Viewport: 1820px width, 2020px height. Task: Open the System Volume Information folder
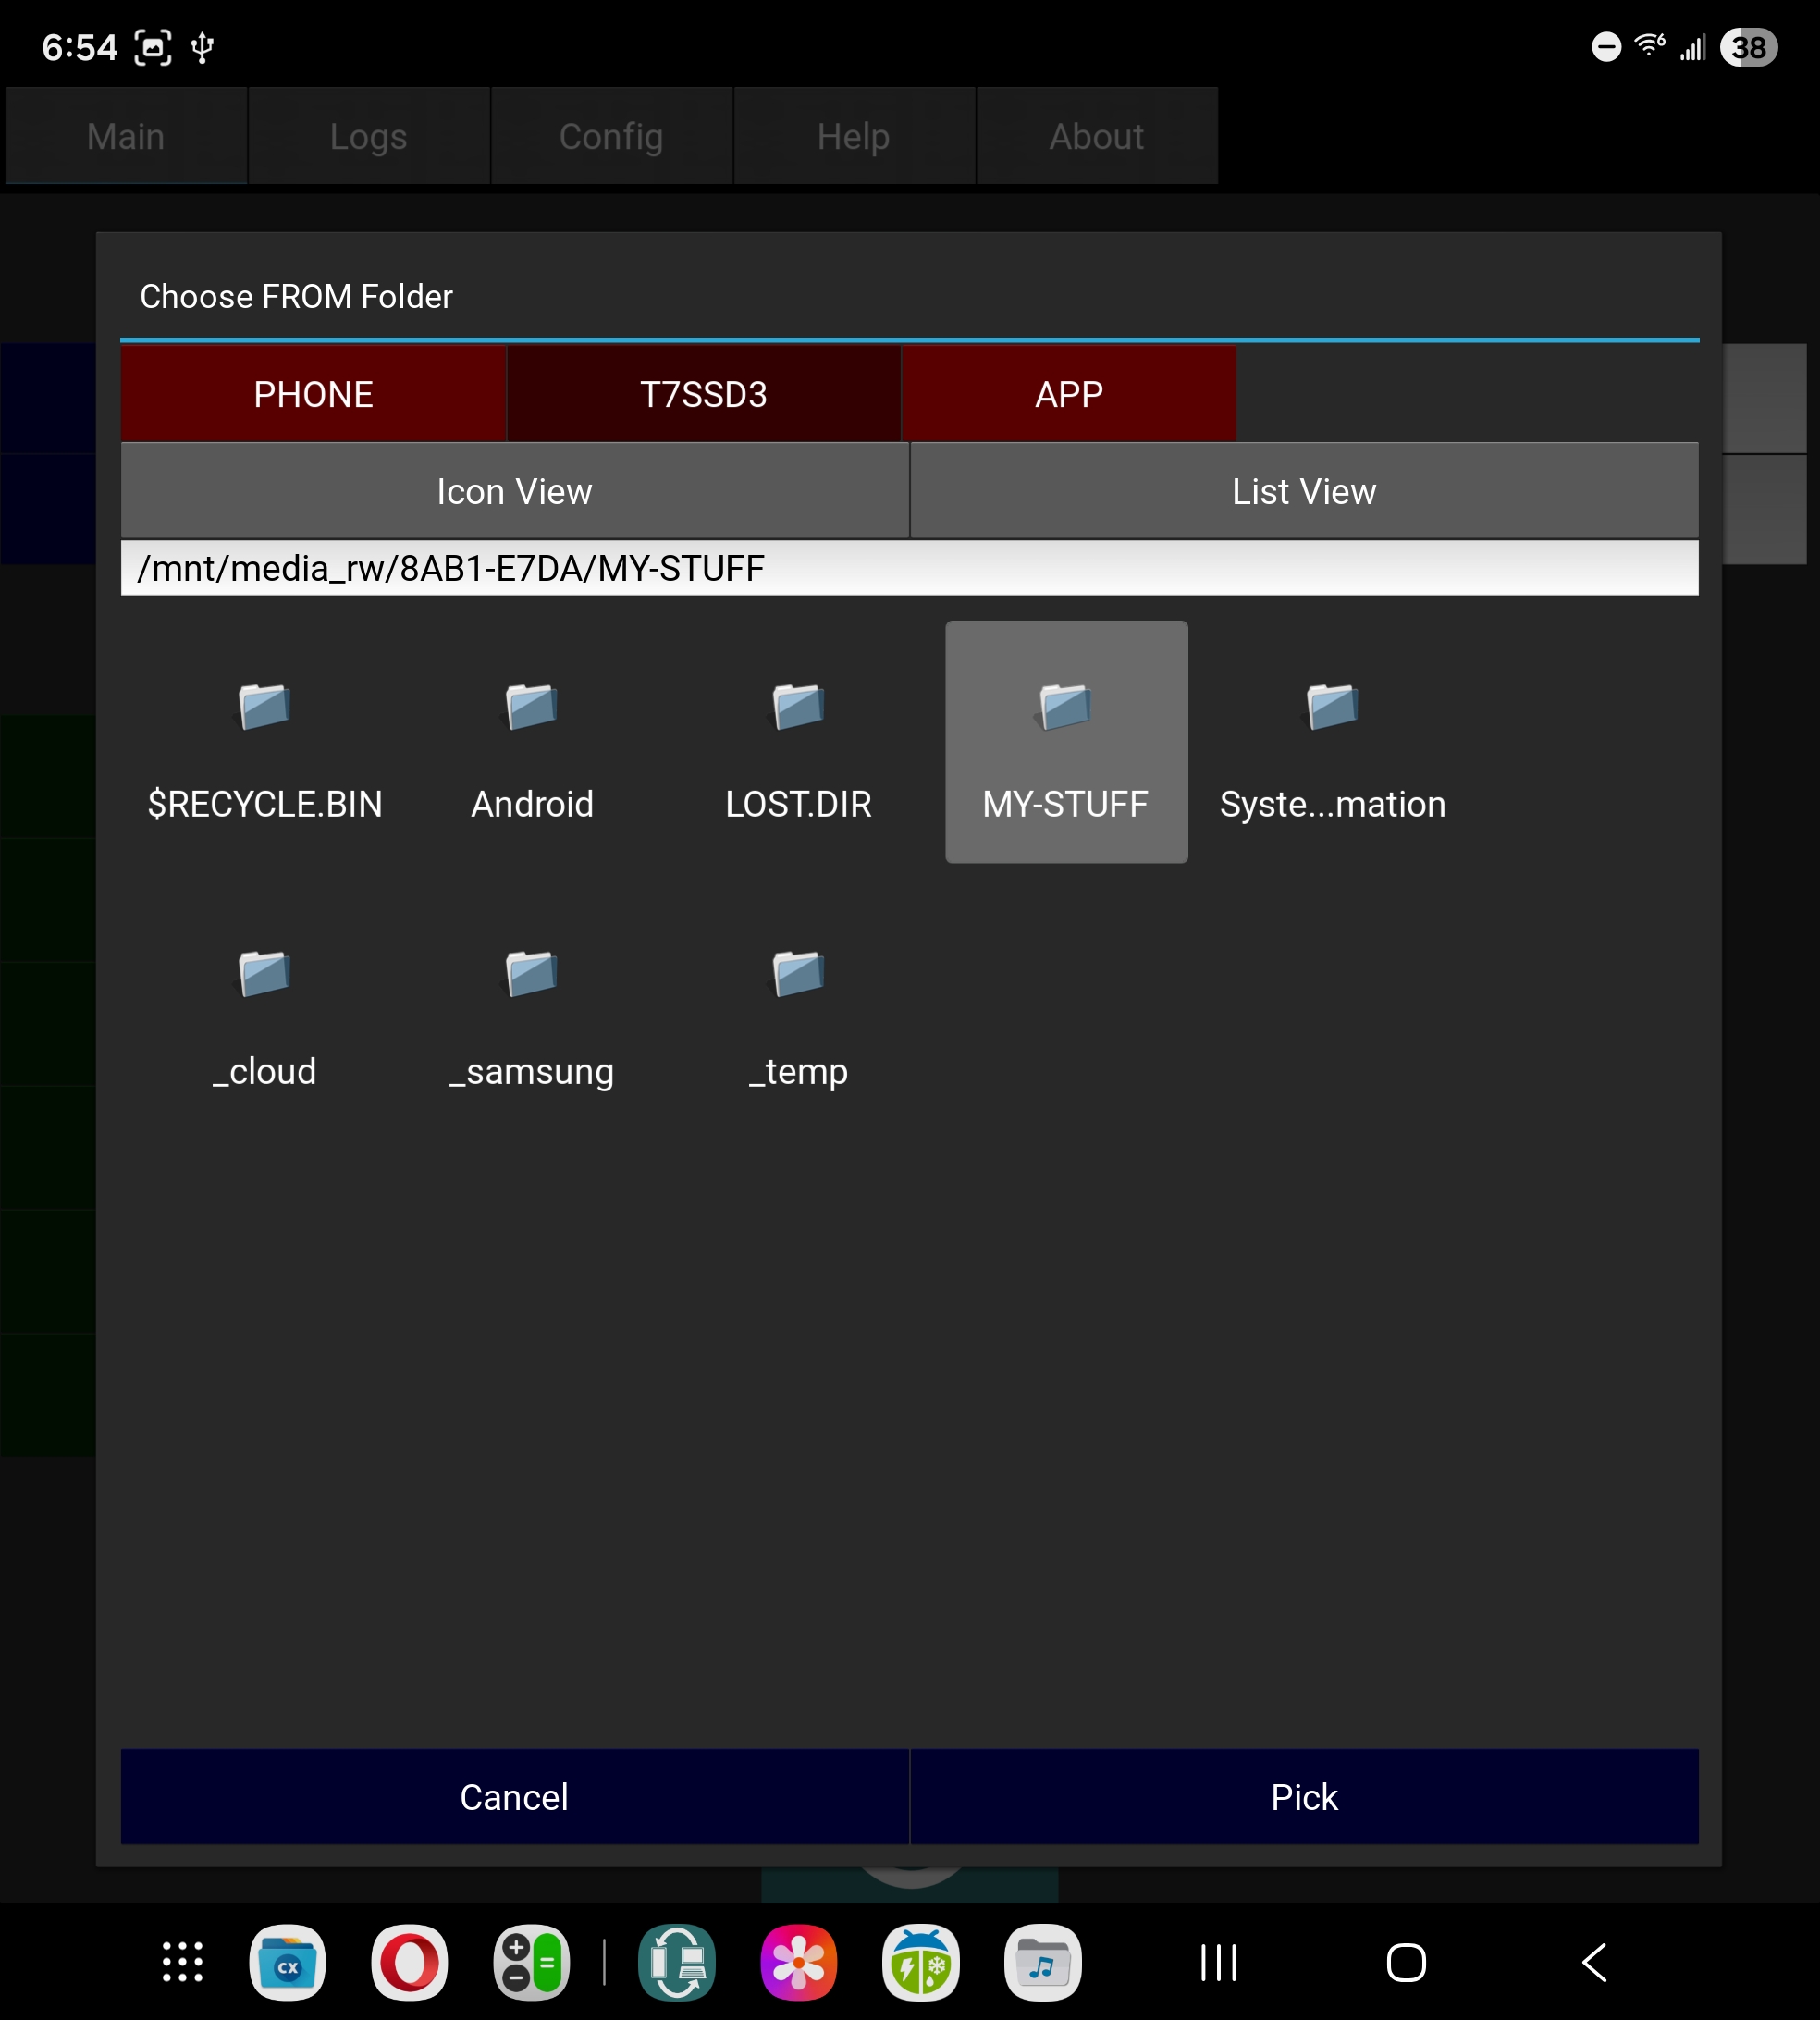[x=1332, y=742]
